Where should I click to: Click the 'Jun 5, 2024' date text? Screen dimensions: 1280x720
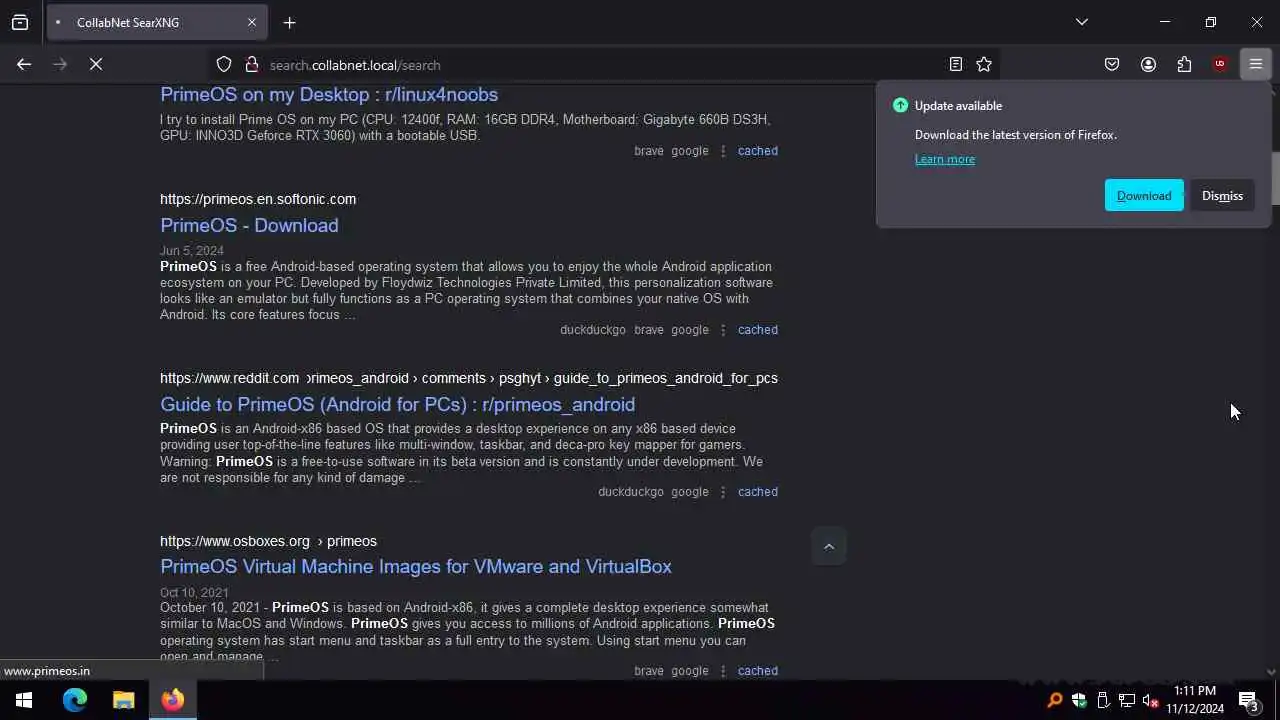(192, 251)
